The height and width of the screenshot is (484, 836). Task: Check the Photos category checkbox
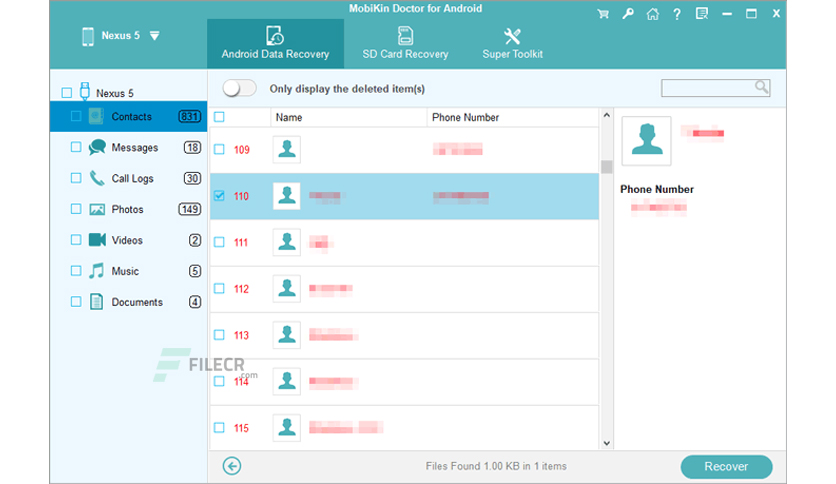[x=76, y=209]
